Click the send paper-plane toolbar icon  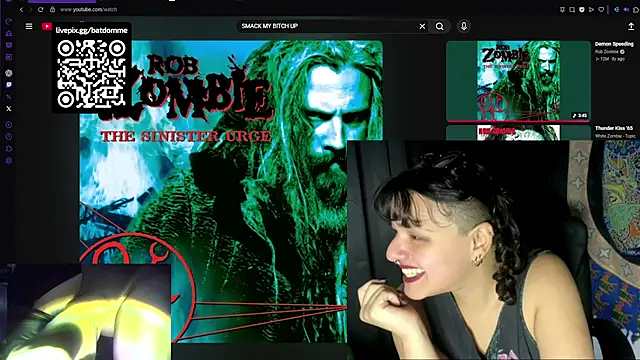pyautogui.click(x=591, y=9)
